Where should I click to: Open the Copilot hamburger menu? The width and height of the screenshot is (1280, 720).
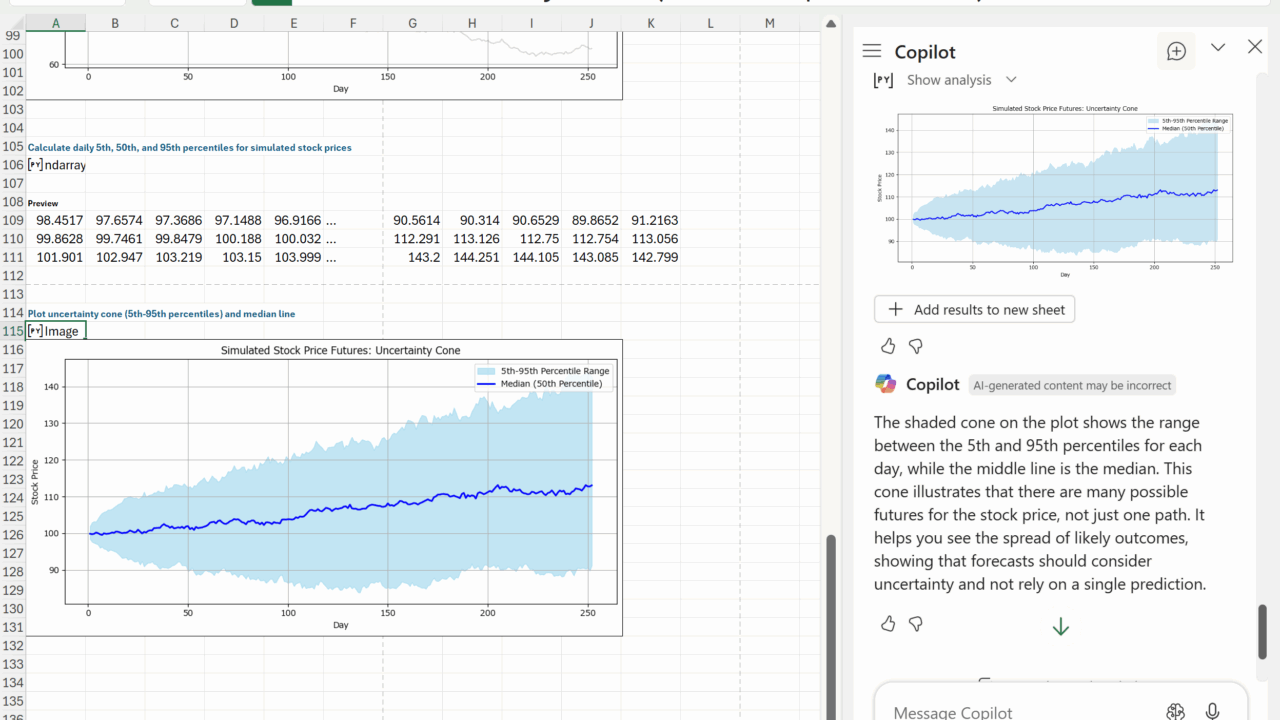pyautogui.click(x=872, y=51)
